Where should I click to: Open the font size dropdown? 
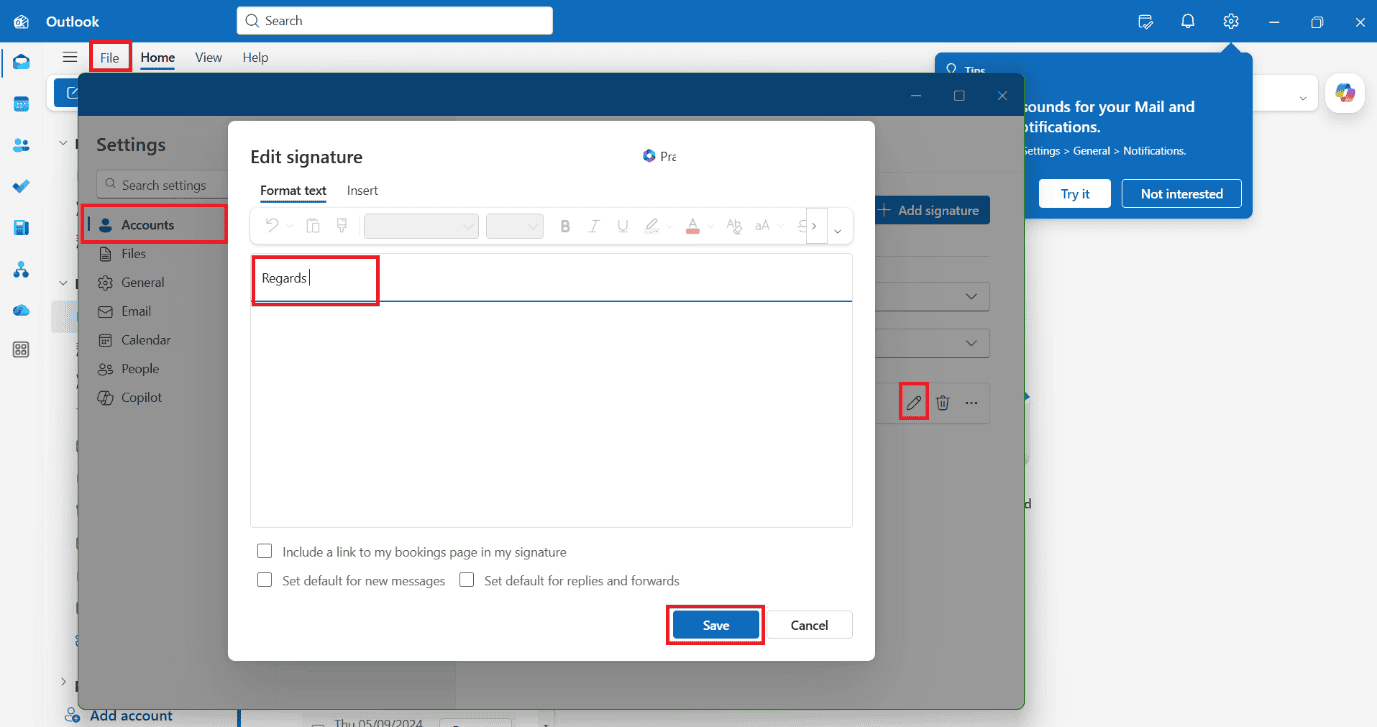pos(514,226)
